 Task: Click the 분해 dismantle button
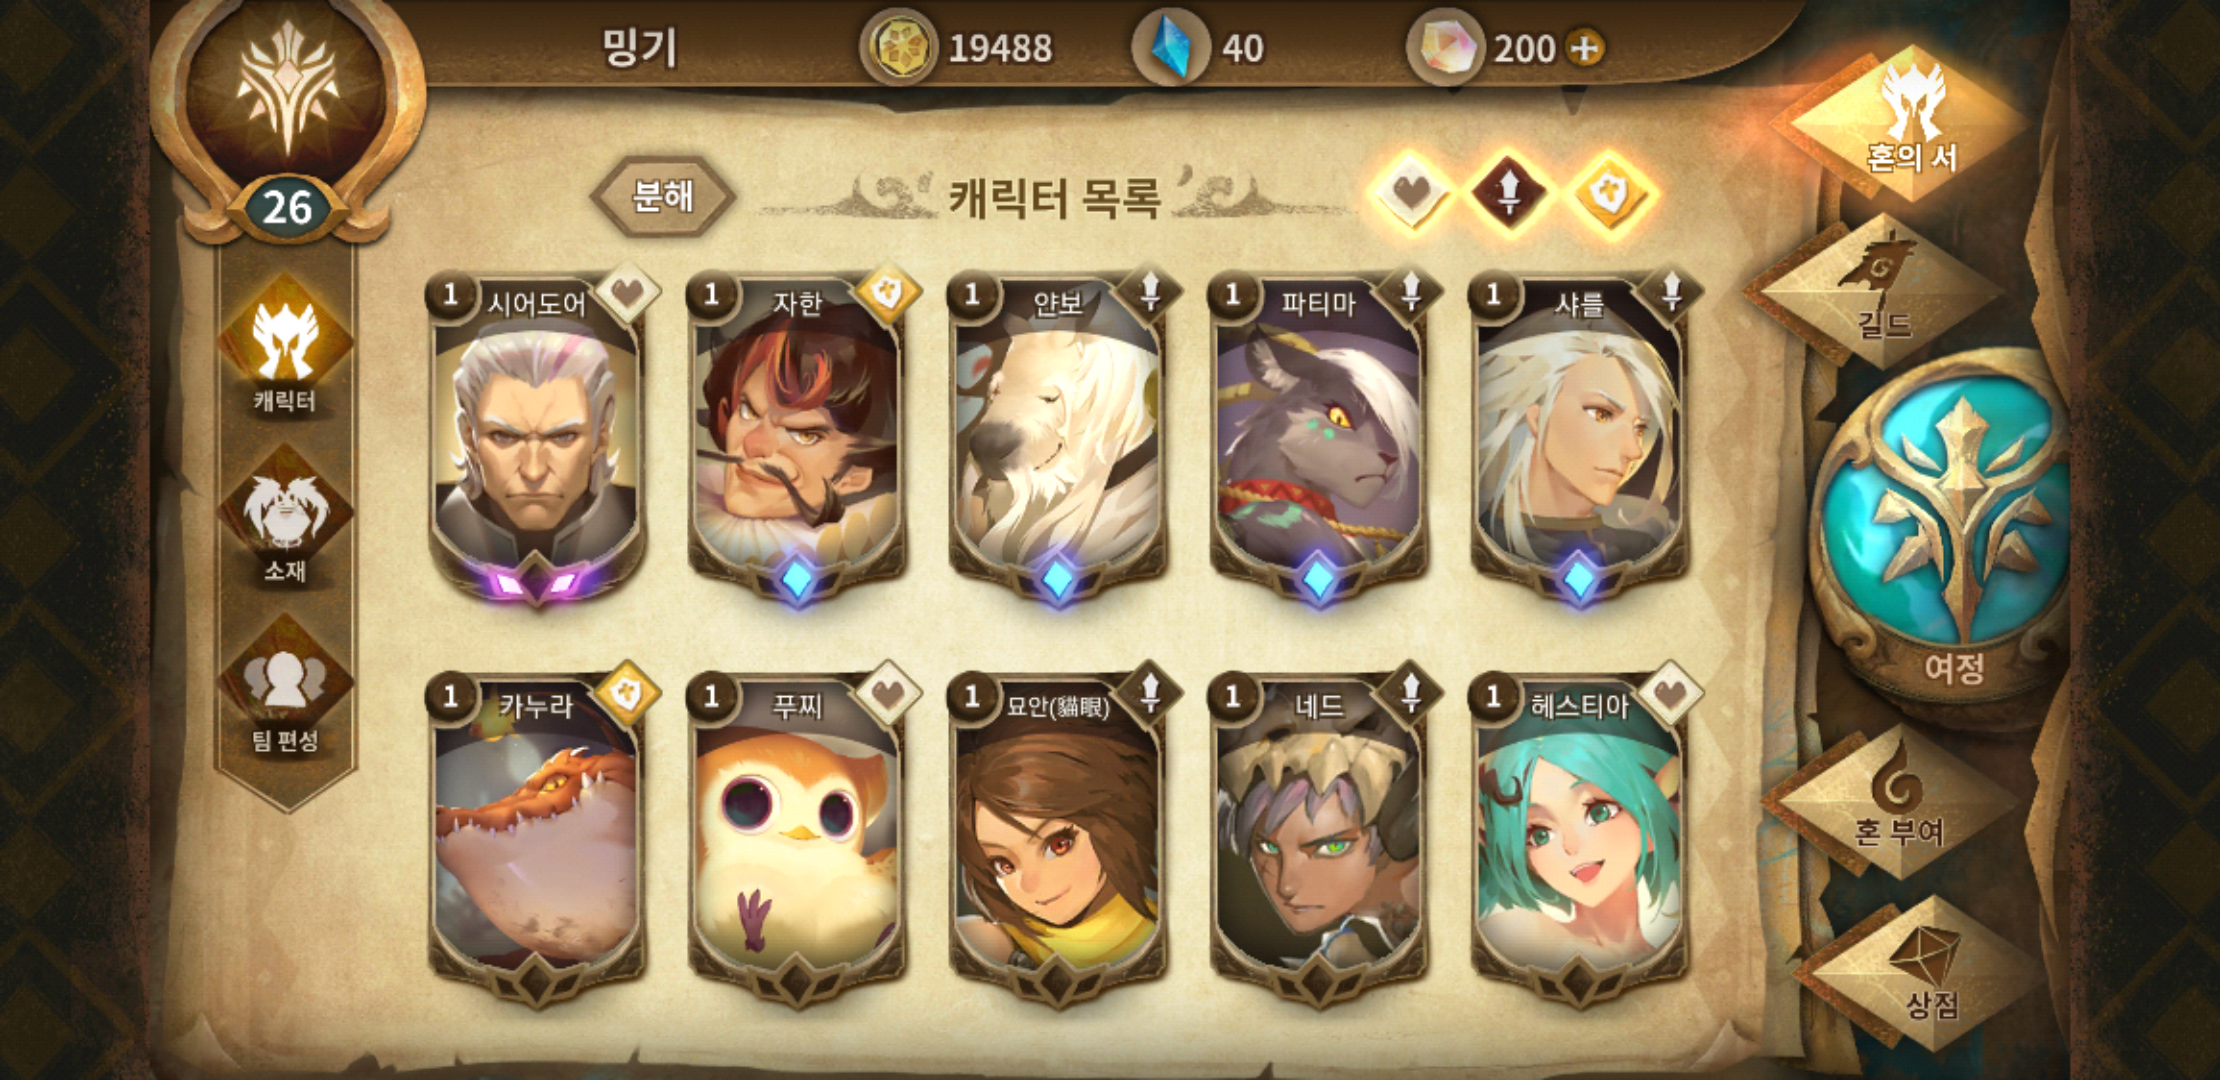point(663,196)
